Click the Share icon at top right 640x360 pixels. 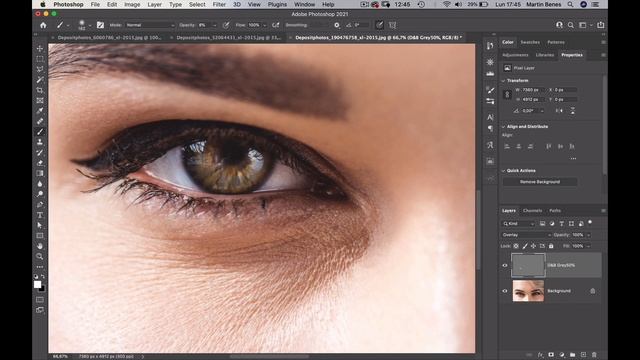click(x=600, y=25)
